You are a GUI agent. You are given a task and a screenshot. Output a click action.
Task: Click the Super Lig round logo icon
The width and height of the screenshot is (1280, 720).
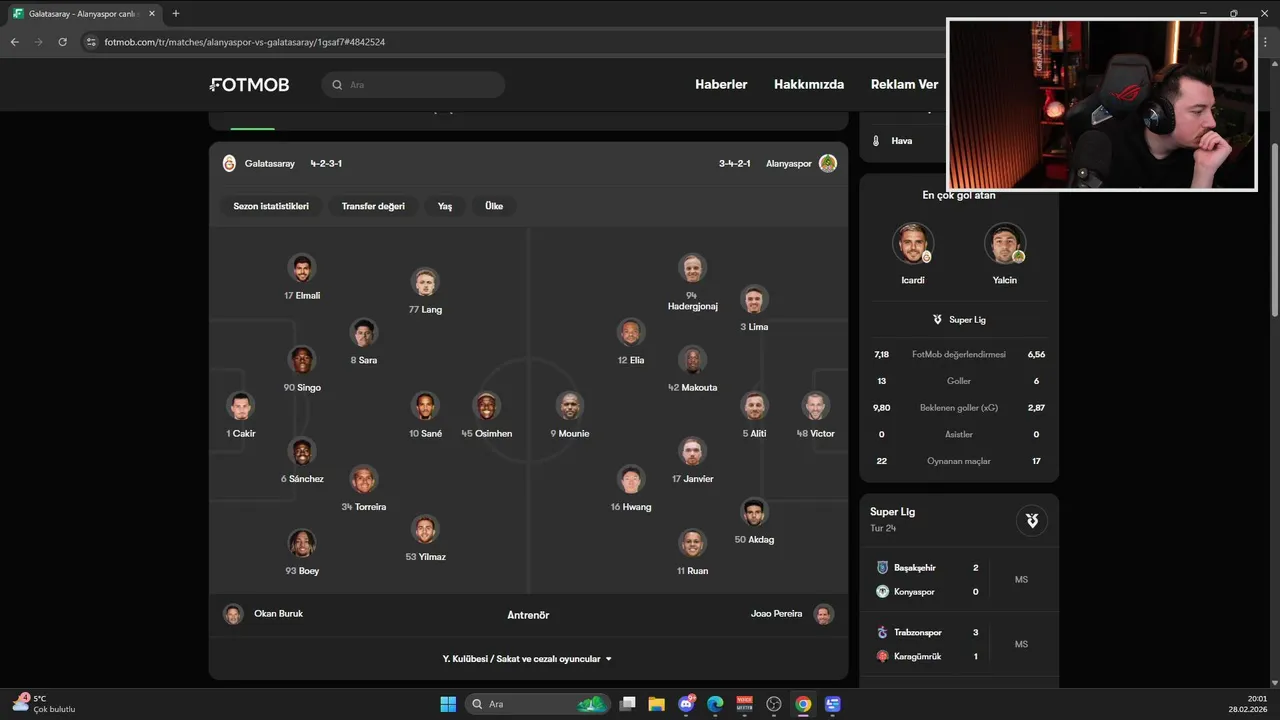click(x=1032, y=520)
